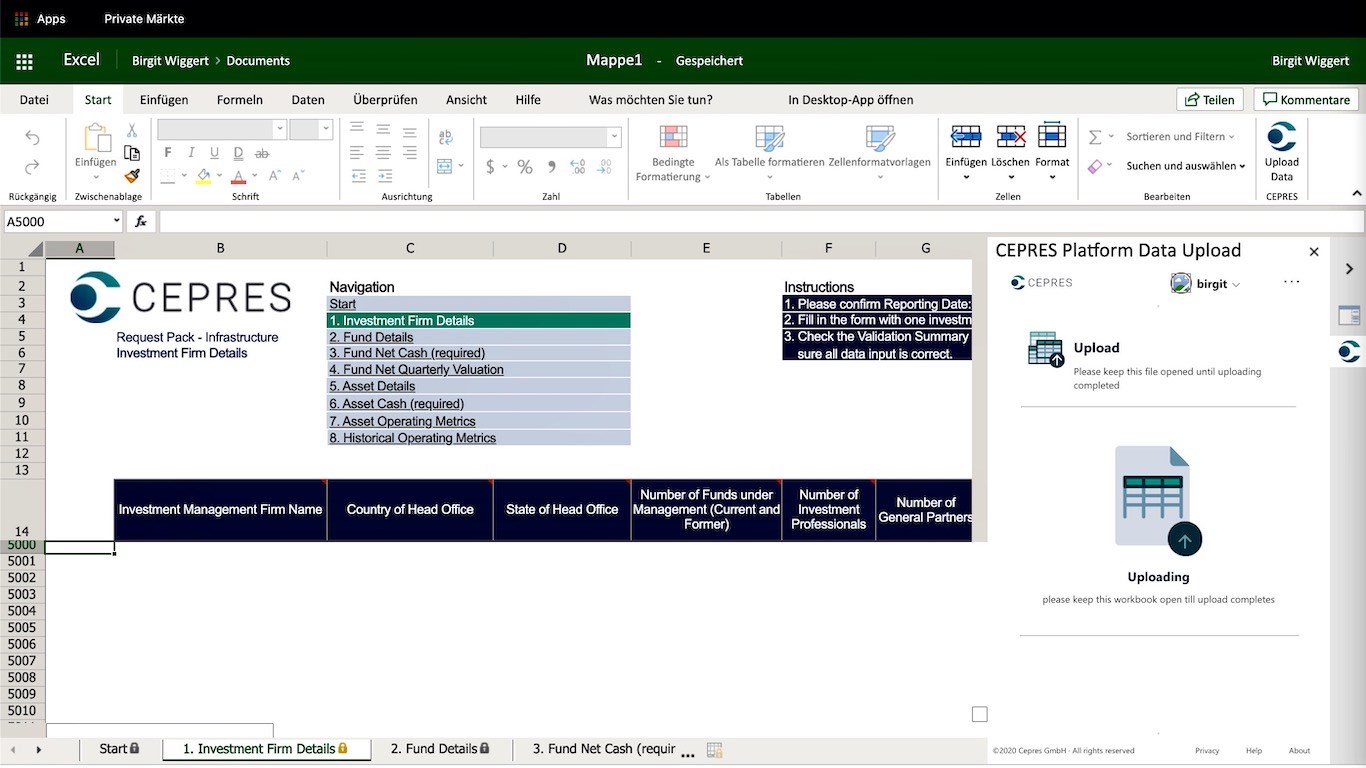The width and height of the screenshot is (1366, 768).
Task: Tick the small checkbox below the table
Action: 979,714
